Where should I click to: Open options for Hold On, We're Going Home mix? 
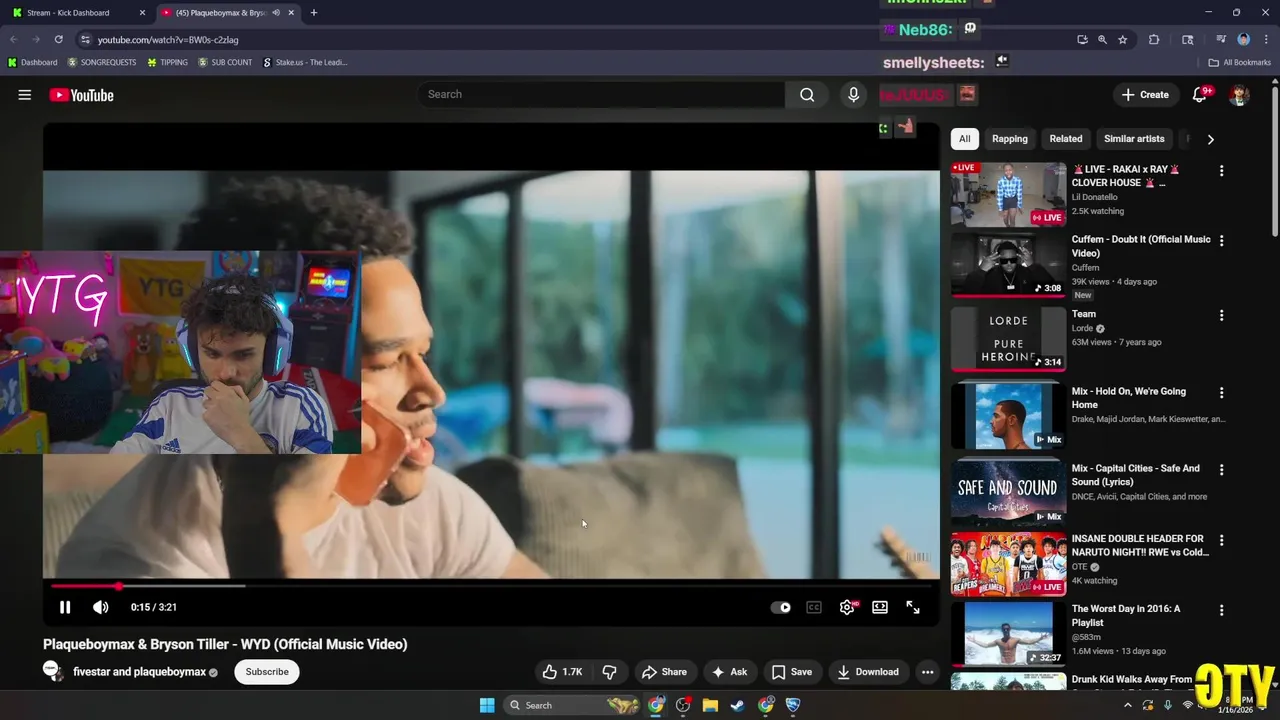click(1221, 392)
